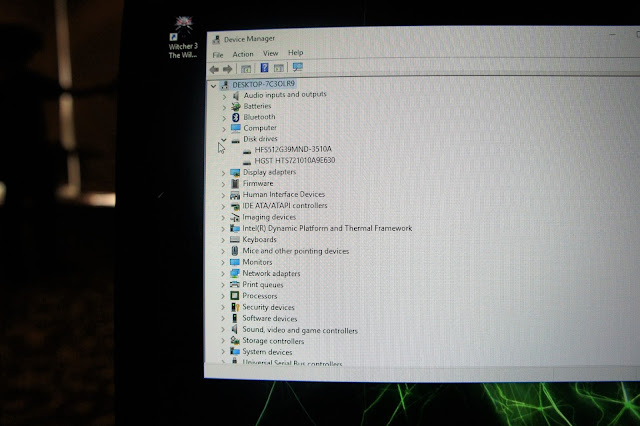Click the Forward arrow toolbar icon
Image resolution: width=640 pixels, height=426 pixels.
click(x=227, y=69)
